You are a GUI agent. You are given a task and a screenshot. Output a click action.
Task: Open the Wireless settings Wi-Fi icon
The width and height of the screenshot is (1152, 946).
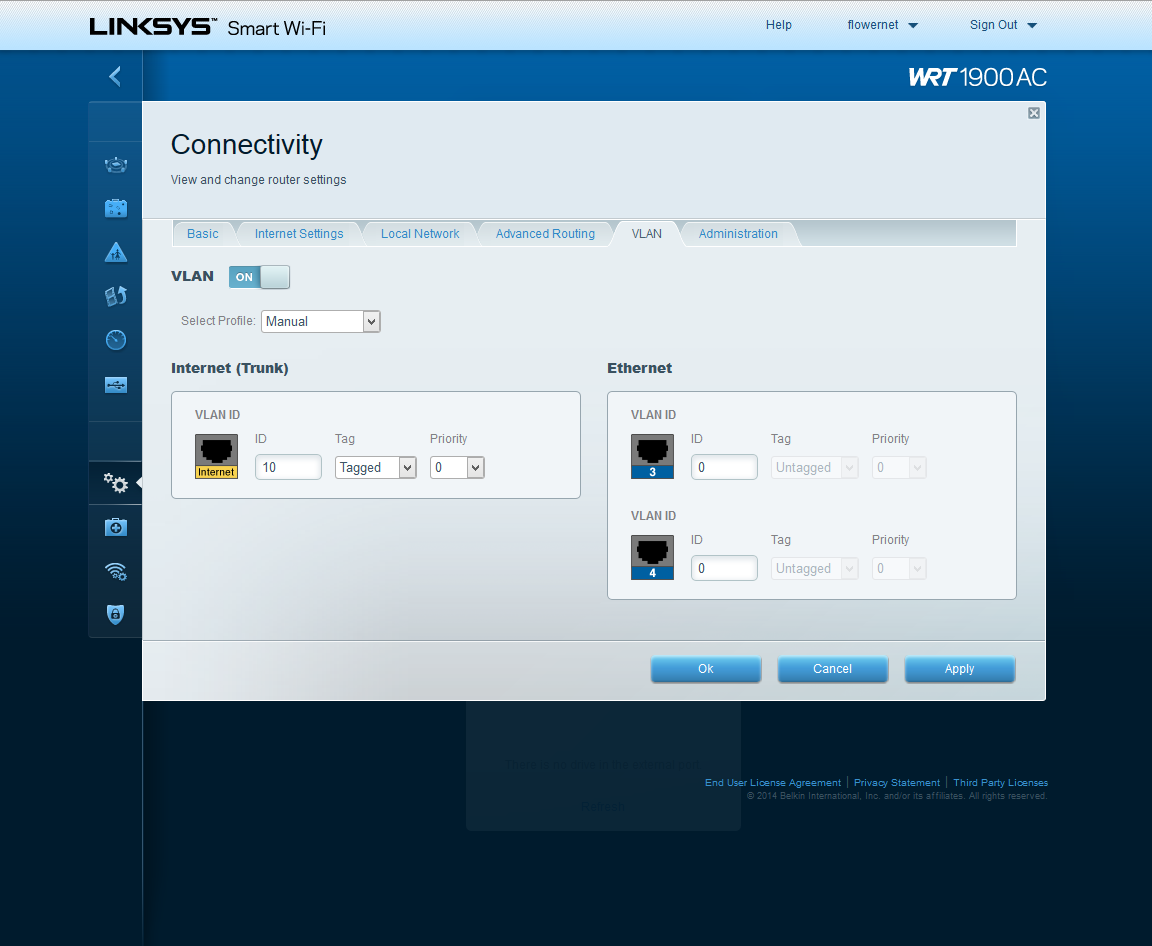pyautogui.click(x=116, y=571)
